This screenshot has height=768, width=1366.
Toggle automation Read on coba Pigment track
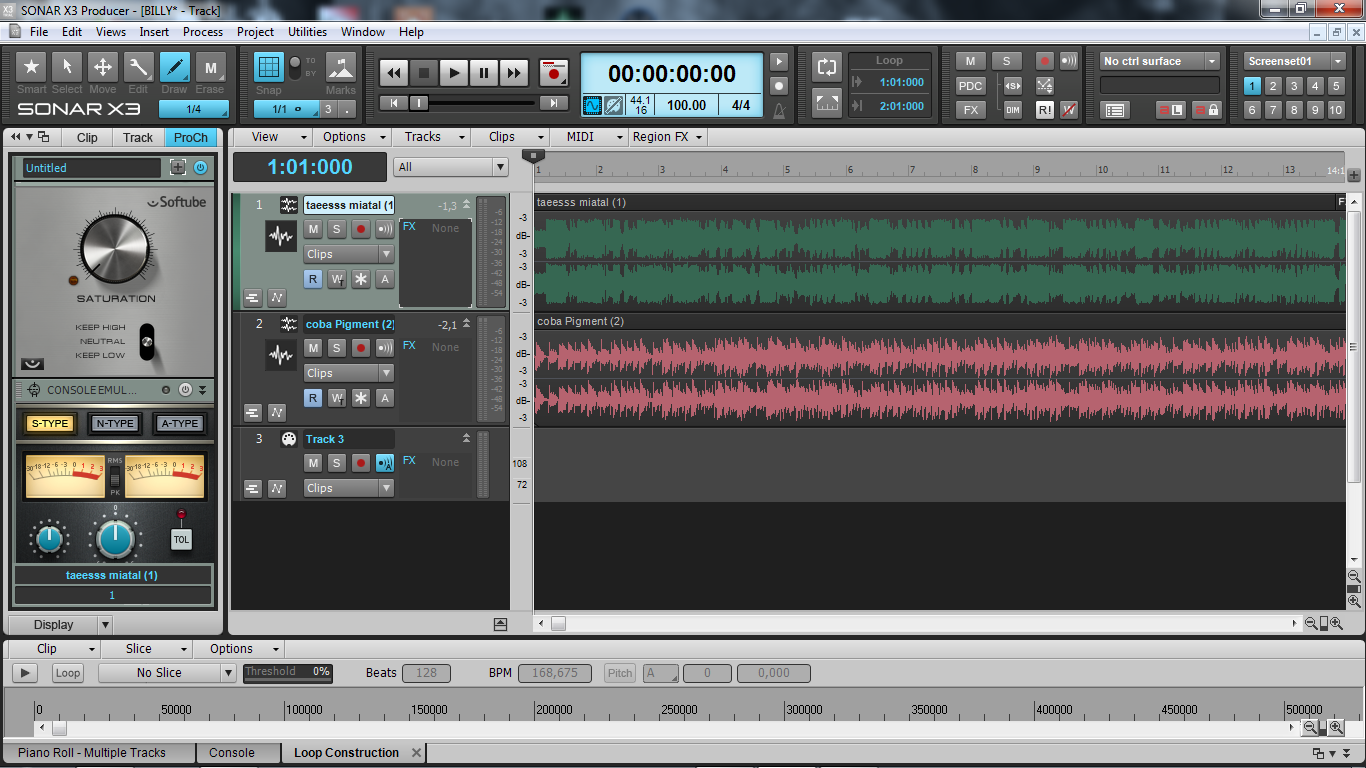tap(313, 398)
